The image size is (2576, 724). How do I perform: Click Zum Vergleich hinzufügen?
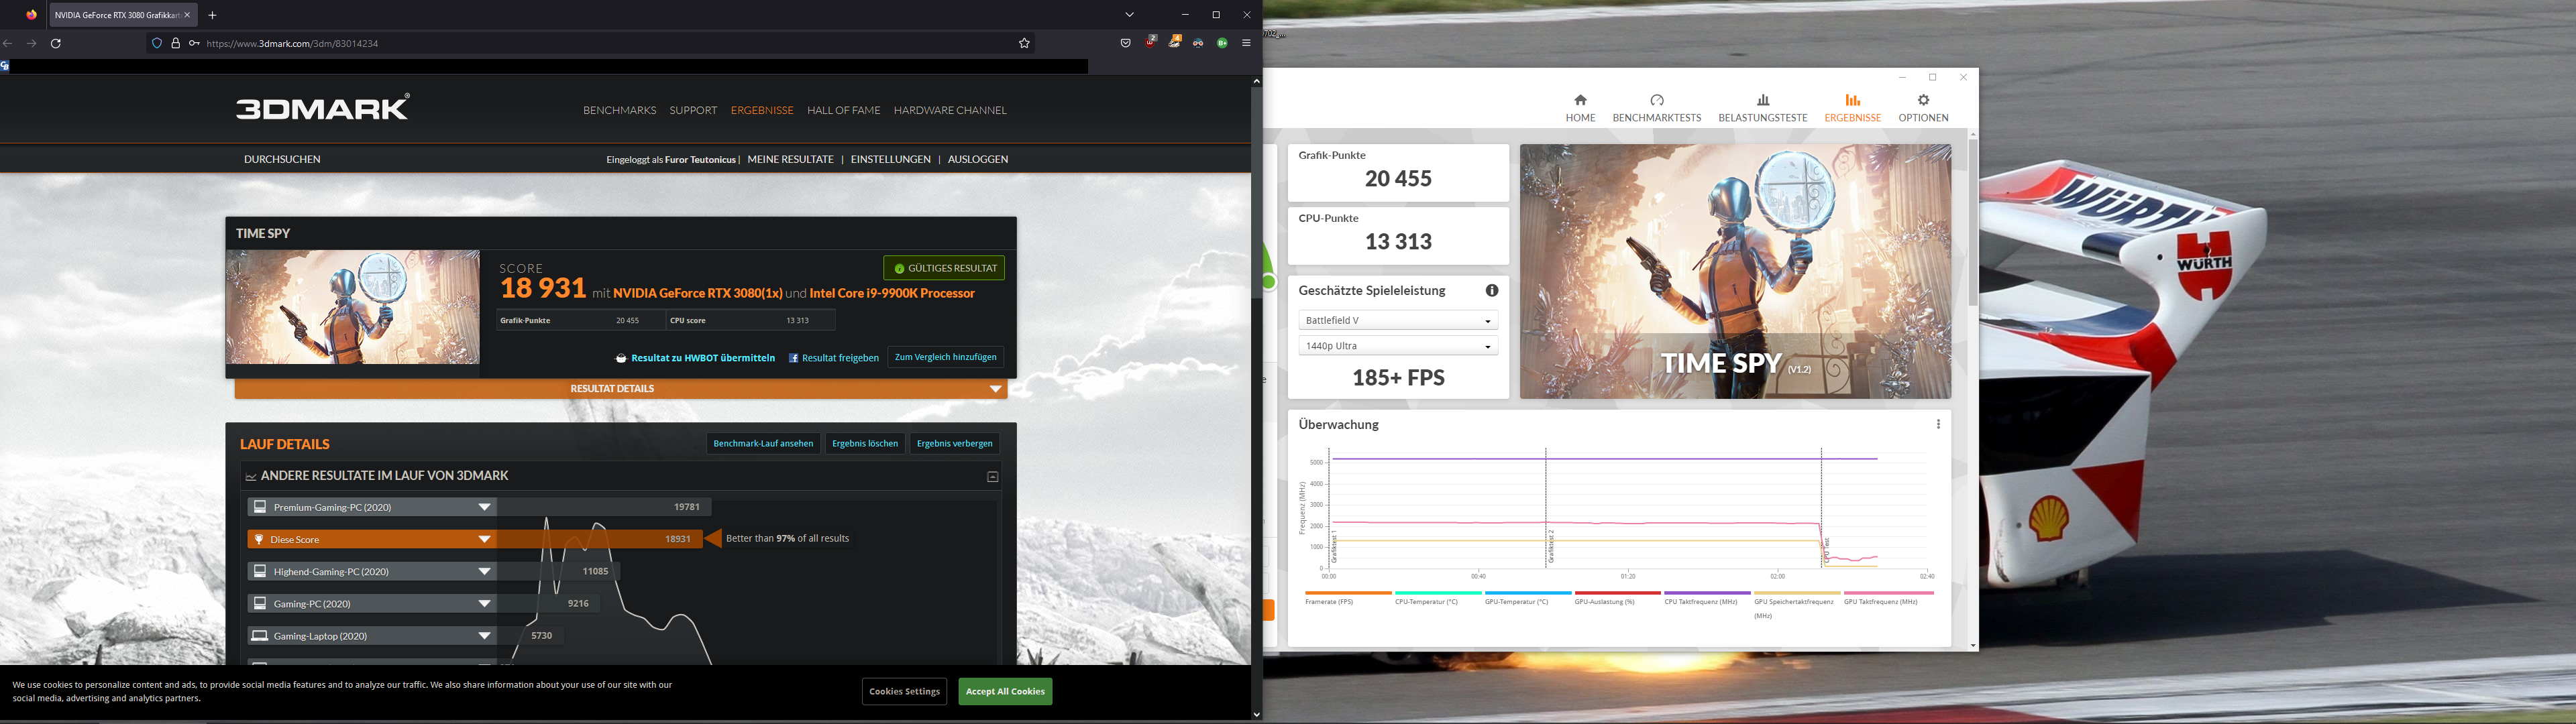point(944,357)
